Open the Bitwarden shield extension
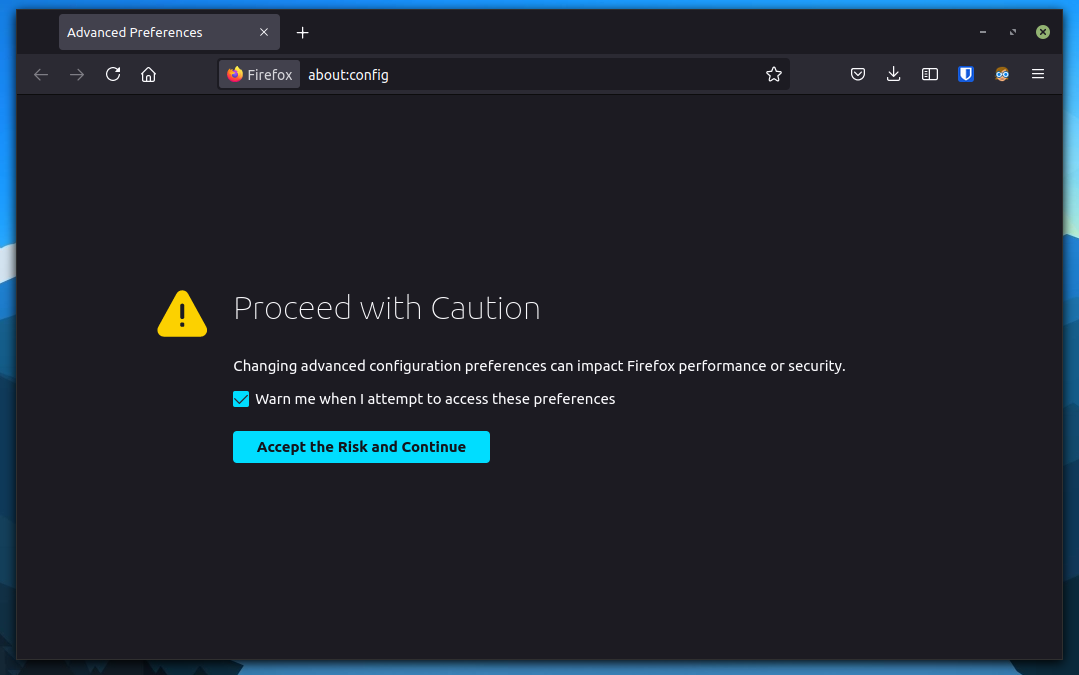Screen dimensions: 1079x675 [966, 74]
